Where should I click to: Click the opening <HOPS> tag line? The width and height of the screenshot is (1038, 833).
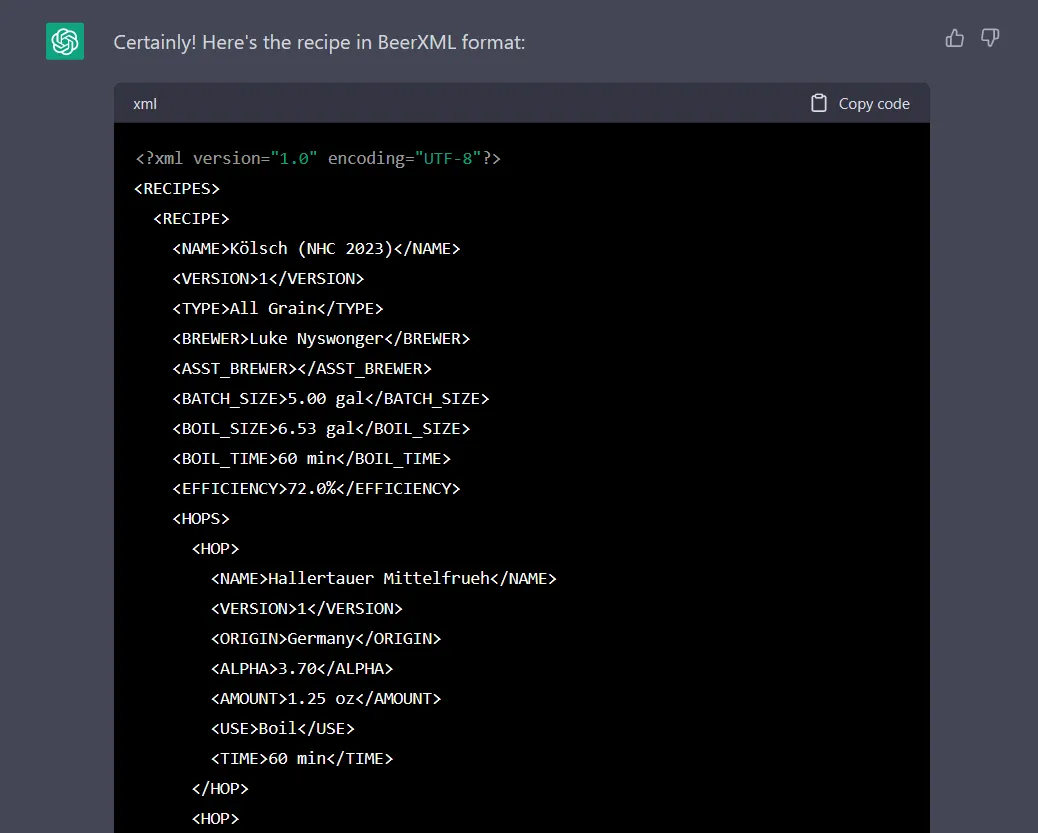point(201,518)
